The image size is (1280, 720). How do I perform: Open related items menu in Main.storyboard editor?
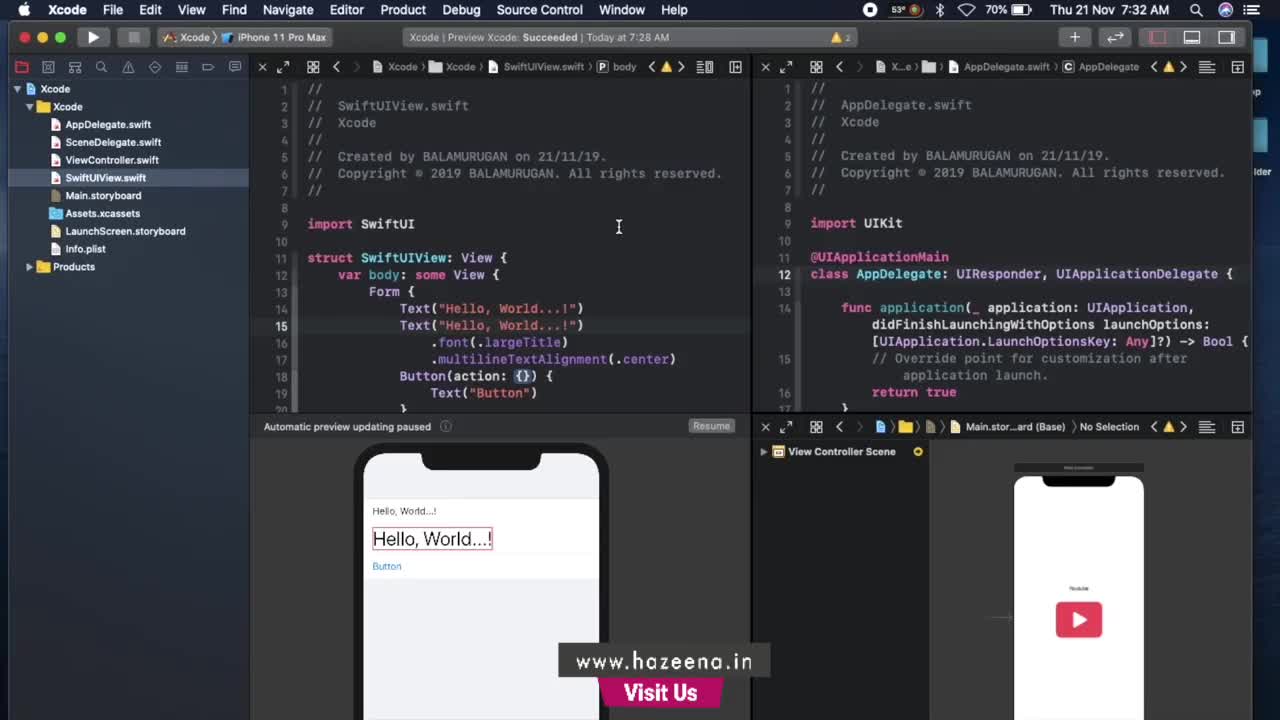click(x=816, y=427)
